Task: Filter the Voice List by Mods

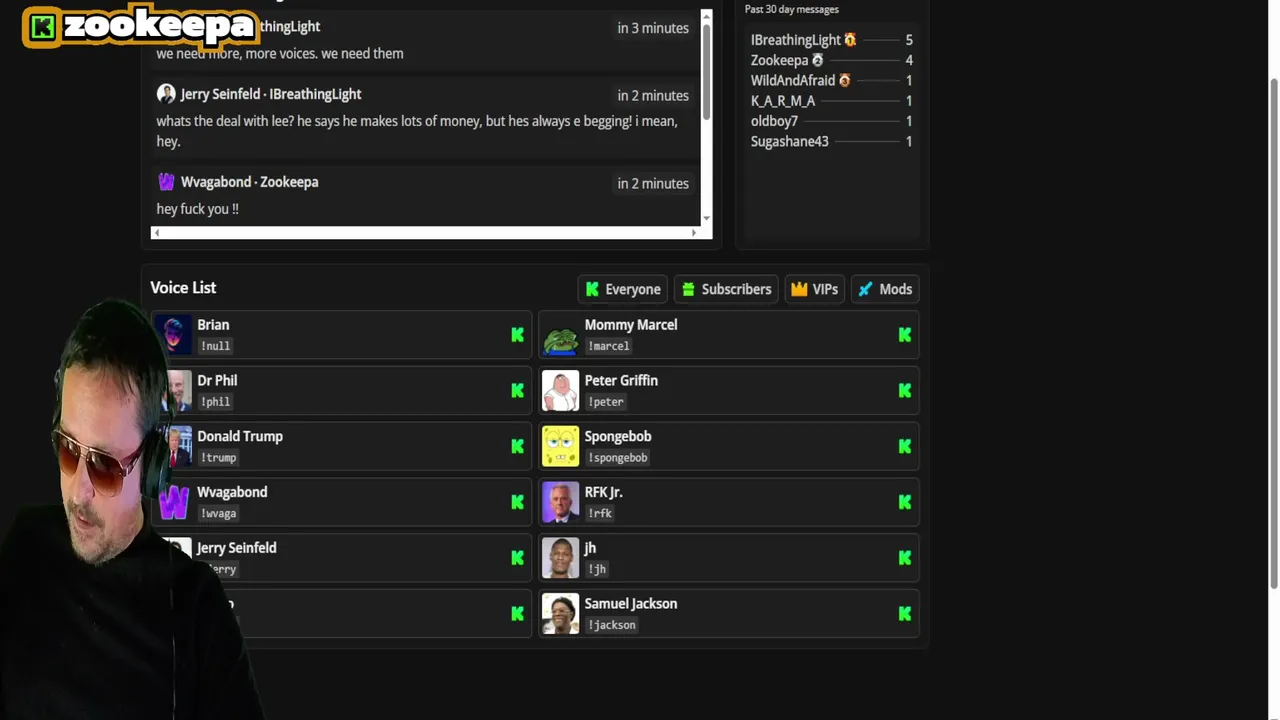Action: click(x=885, y=289)
